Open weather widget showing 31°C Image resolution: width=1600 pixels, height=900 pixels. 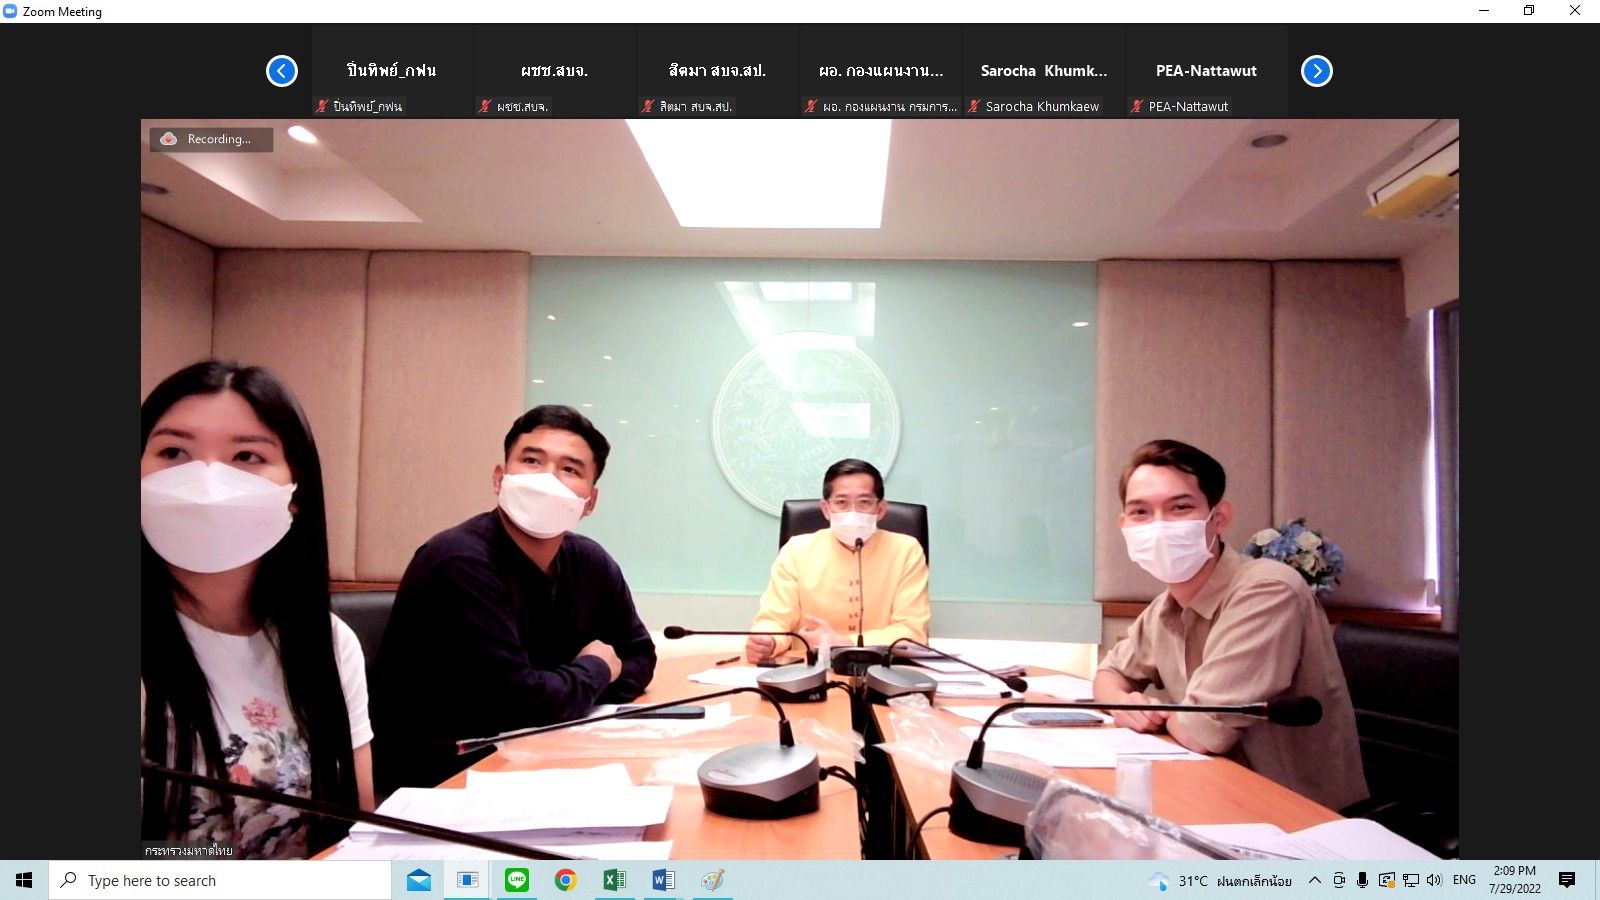[1220, 881]
